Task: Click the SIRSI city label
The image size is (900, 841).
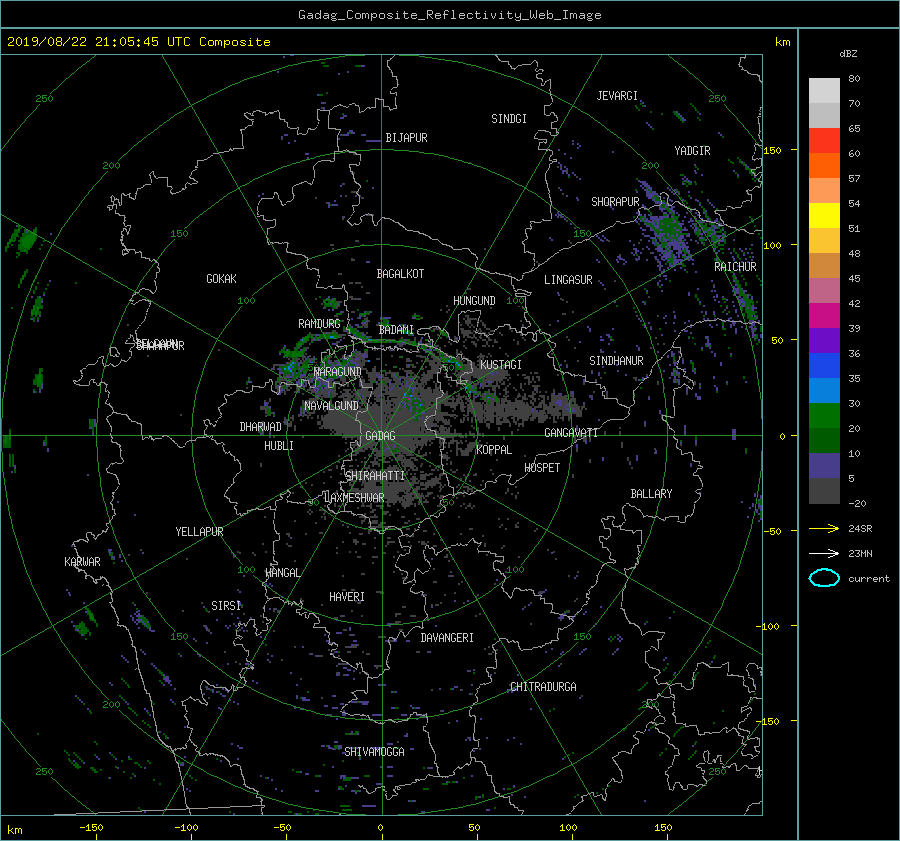Action: 226,606
